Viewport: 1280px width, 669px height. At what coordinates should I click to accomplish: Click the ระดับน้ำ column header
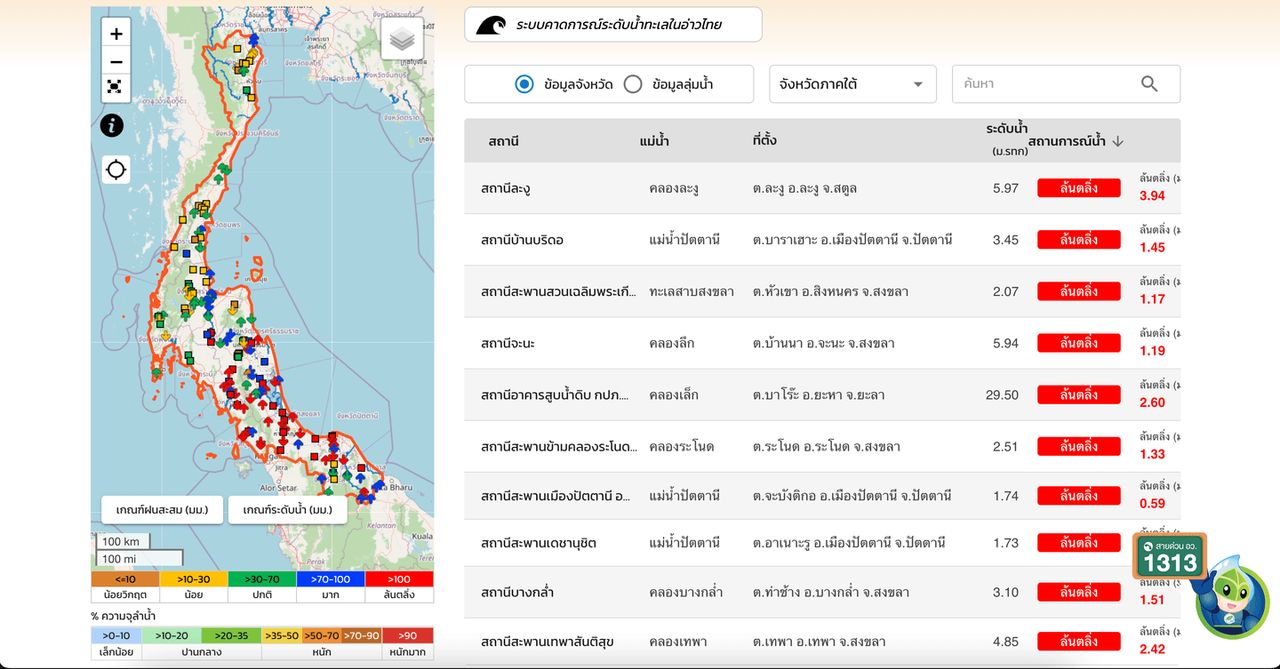pyautogui.click(x=1006, y=129)
